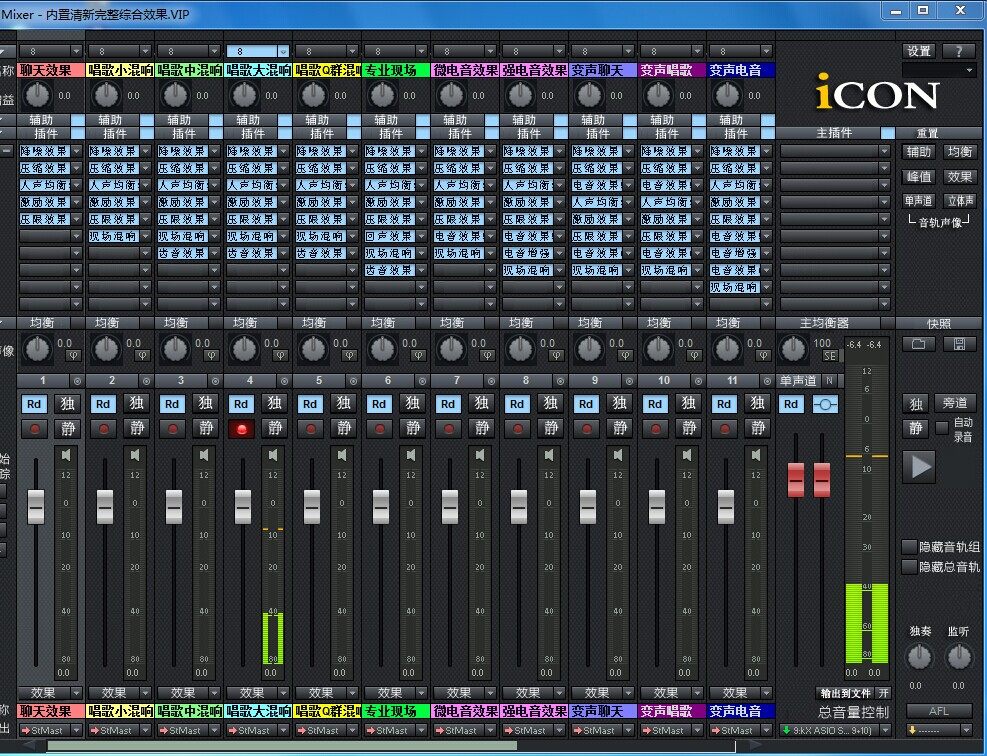Click the N button beside master 单声道
Screen dimensions: 987x756
(829, 381)
